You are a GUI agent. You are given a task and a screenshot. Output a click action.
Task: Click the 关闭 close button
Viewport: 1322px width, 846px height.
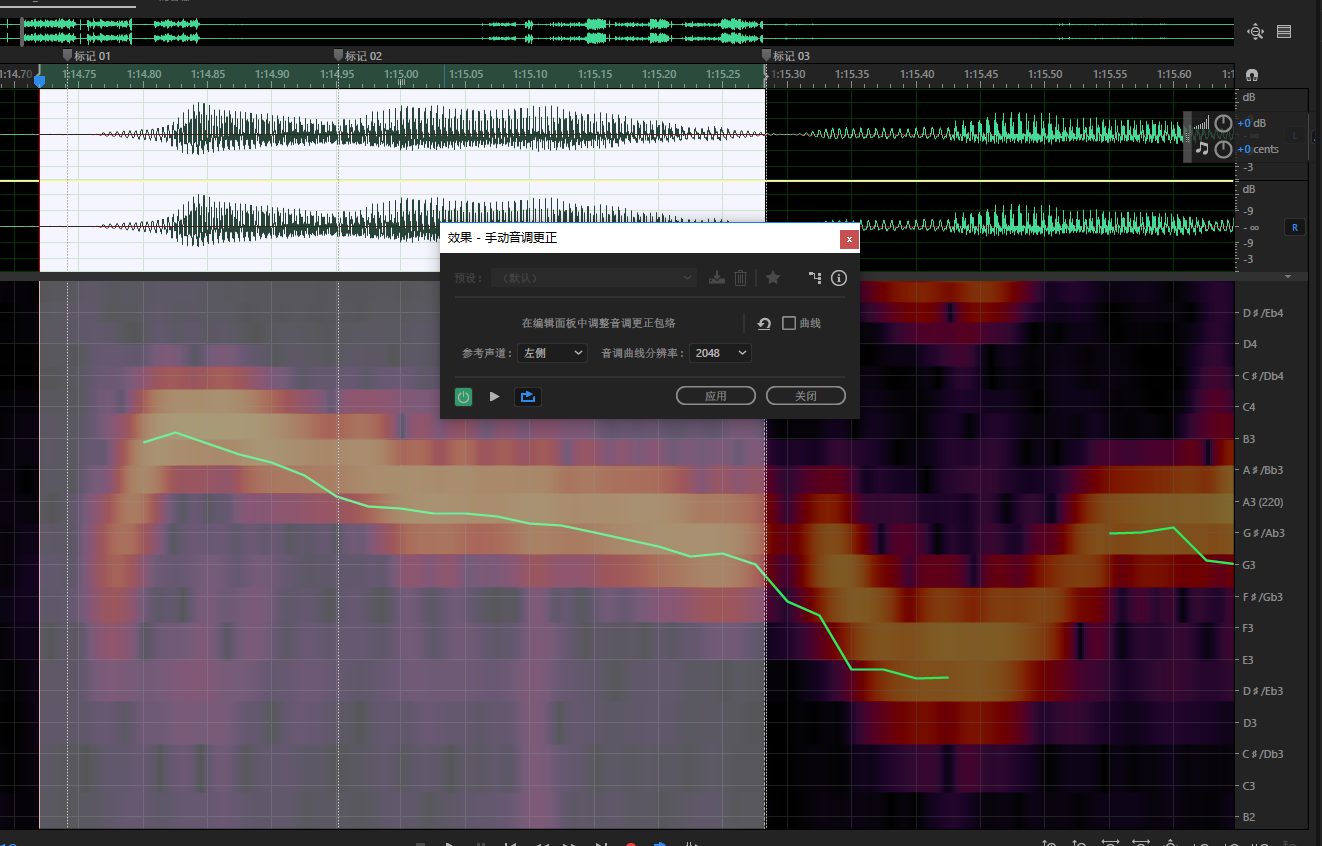(805, 396)
